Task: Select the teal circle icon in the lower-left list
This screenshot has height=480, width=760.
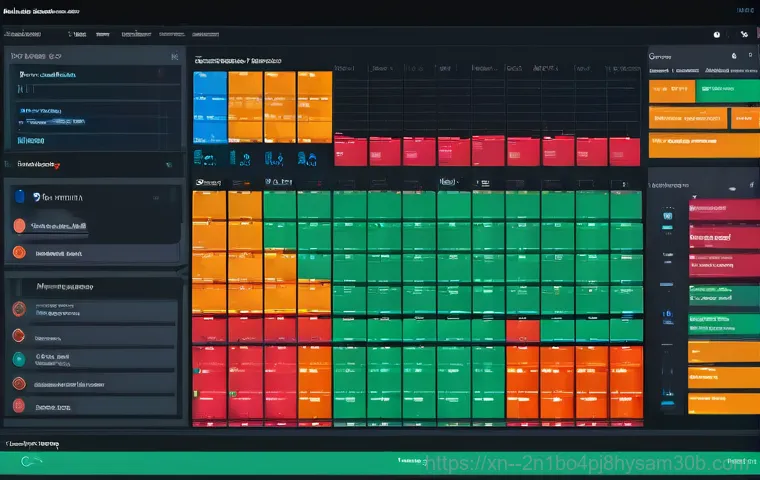Action: coord(18,358)
